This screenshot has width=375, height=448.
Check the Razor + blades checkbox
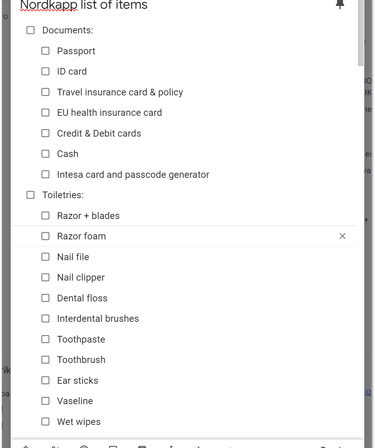[x=45, y=216]
